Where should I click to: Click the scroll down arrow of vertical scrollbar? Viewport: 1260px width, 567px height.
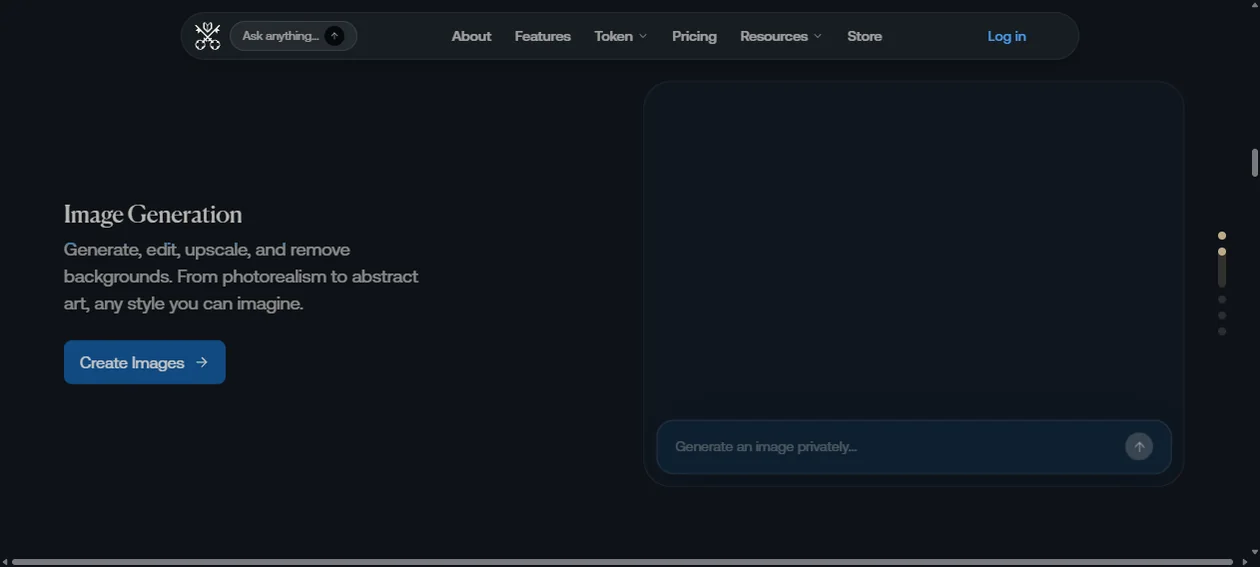tap(1254, 552)
